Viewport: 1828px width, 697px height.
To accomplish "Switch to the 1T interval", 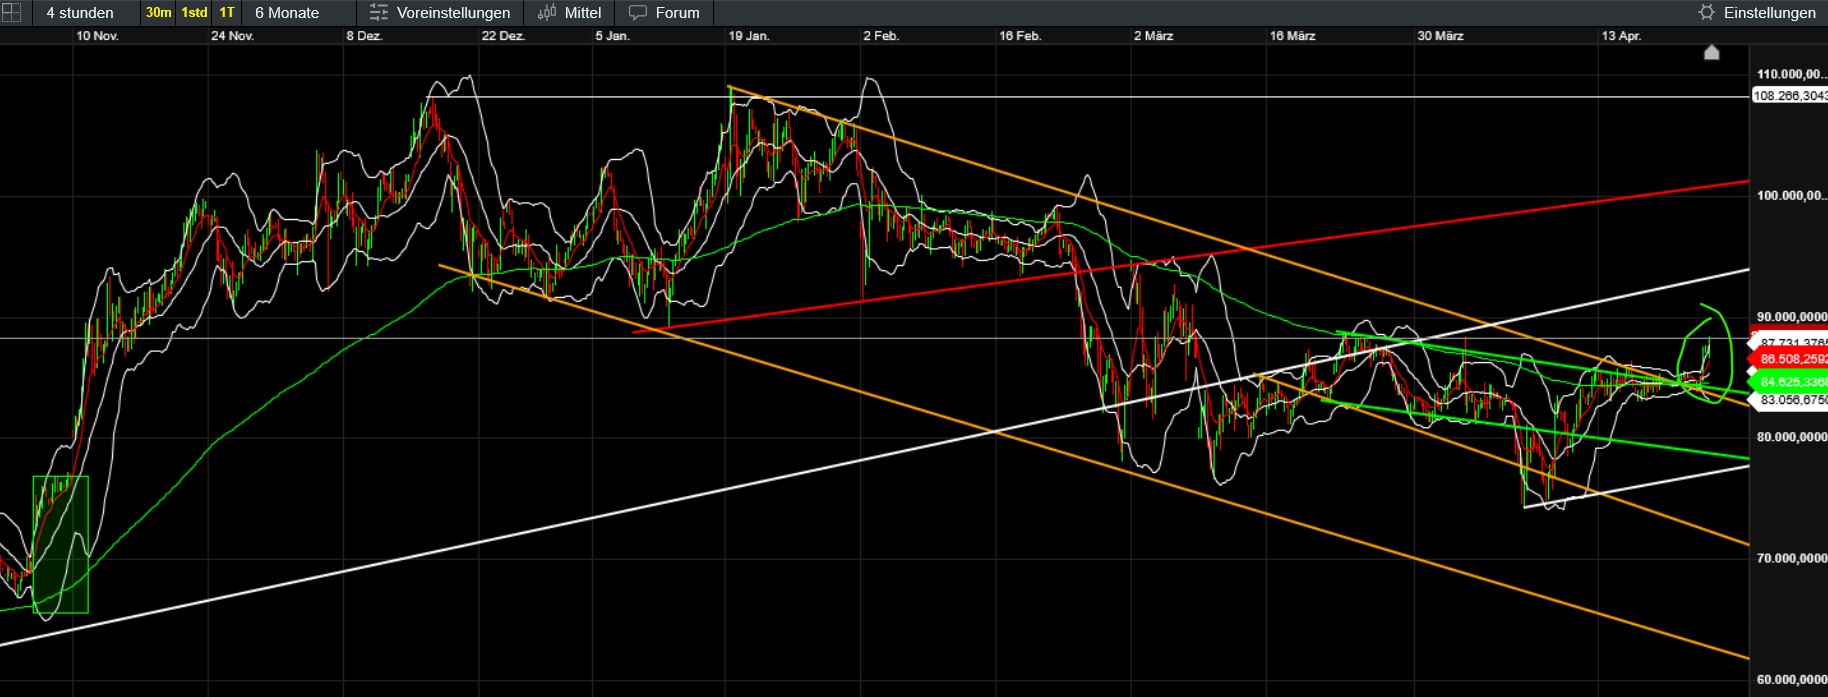I will (227, 13).
